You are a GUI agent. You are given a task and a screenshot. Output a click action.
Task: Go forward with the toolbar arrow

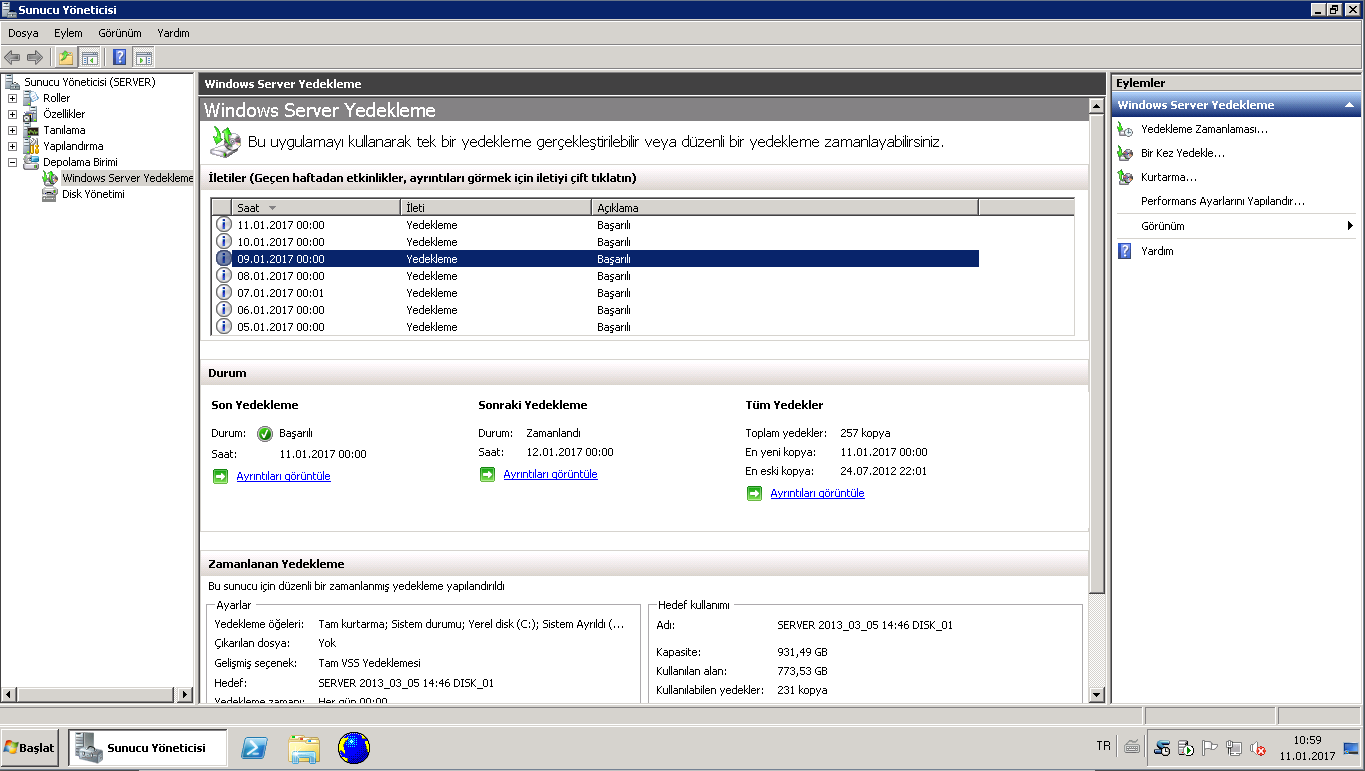(35, 57)
